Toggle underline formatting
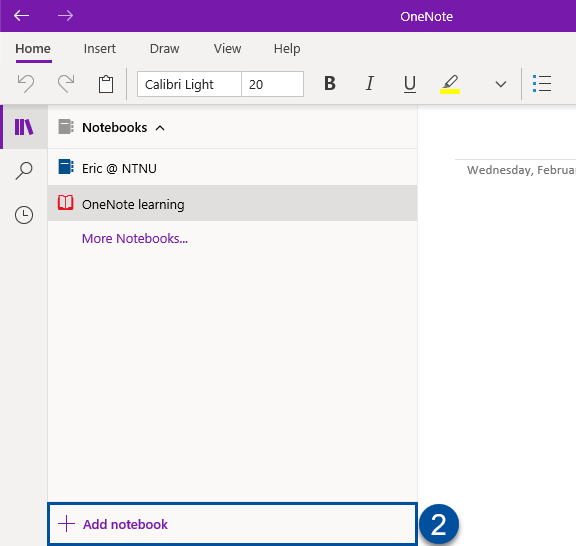This screenshot has width=576, height=546. pos(410,84)
